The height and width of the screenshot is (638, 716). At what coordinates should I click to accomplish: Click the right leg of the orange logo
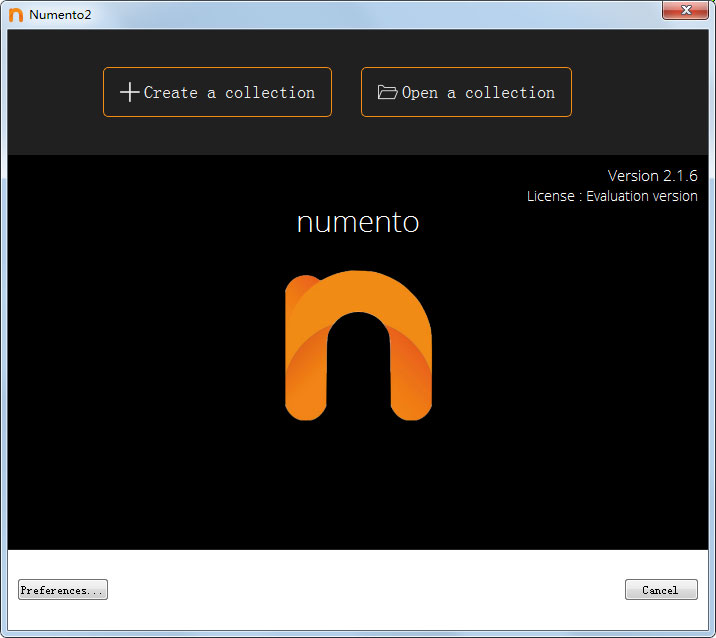pyautogui.click(x=411, y=390)
